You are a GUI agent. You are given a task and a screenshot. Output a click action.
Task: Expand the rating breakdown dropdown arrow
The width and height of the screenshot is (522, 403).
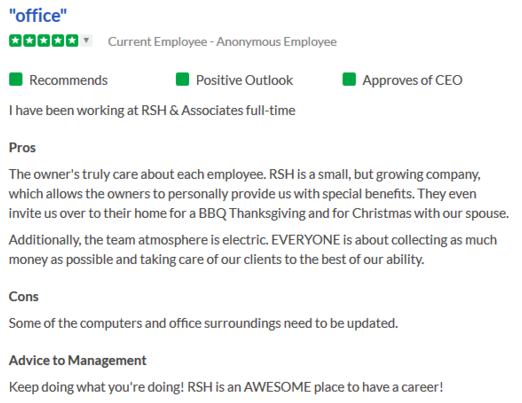point(86,41)
